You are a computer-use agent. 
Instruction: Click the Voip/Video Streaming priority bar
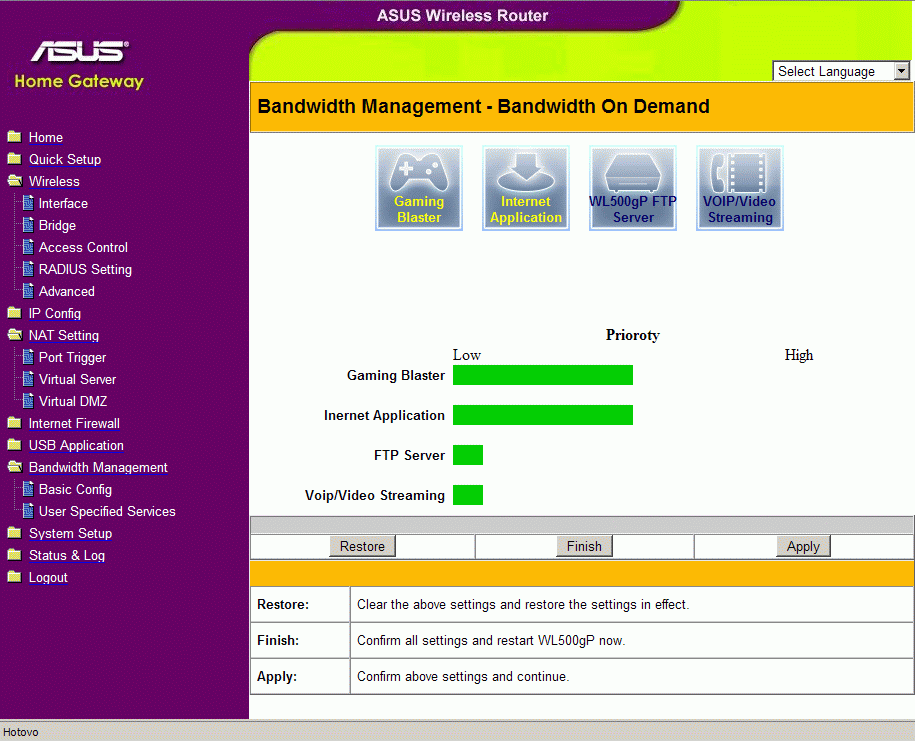[468, 495]
